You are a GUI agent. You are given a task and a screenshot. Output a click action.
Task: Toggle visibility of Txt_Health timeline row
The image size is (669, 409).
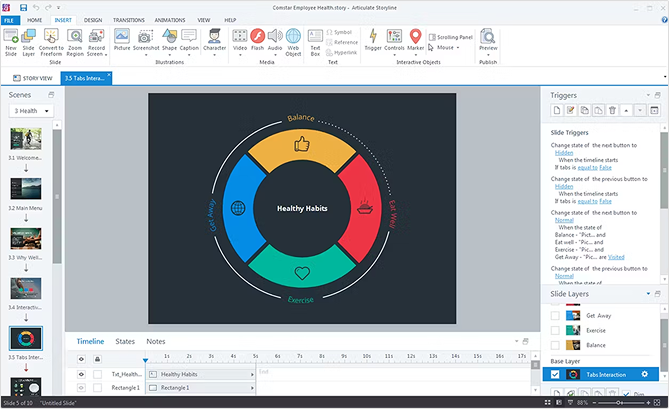coord(82,374)
